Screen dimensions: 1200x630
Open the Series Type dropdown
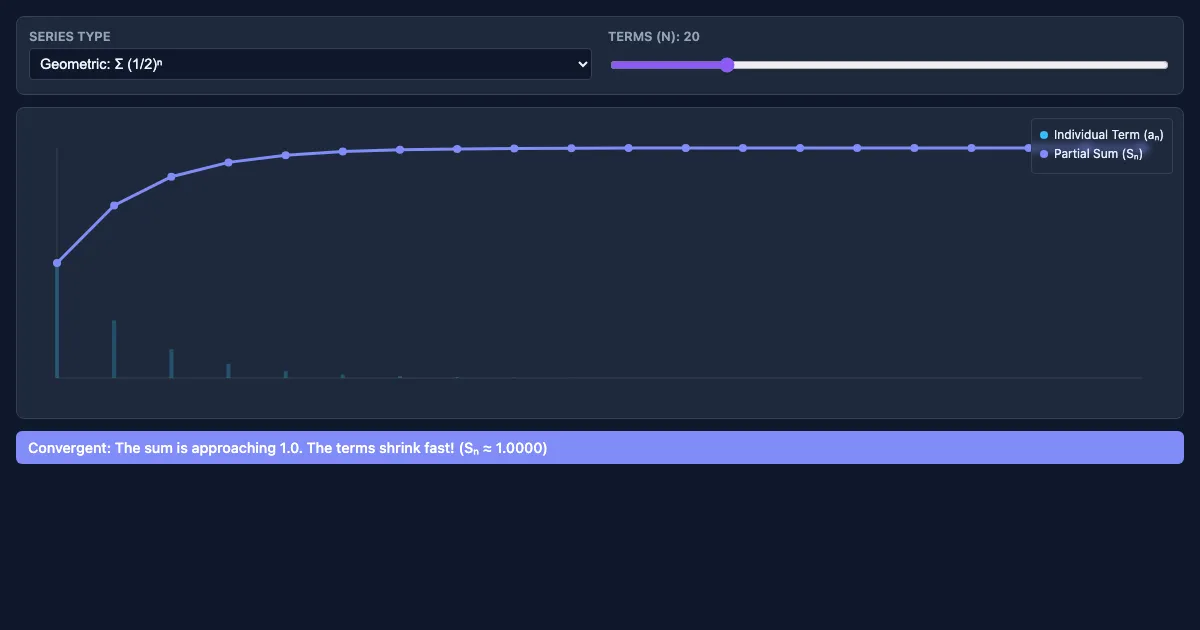pos(310,64)
